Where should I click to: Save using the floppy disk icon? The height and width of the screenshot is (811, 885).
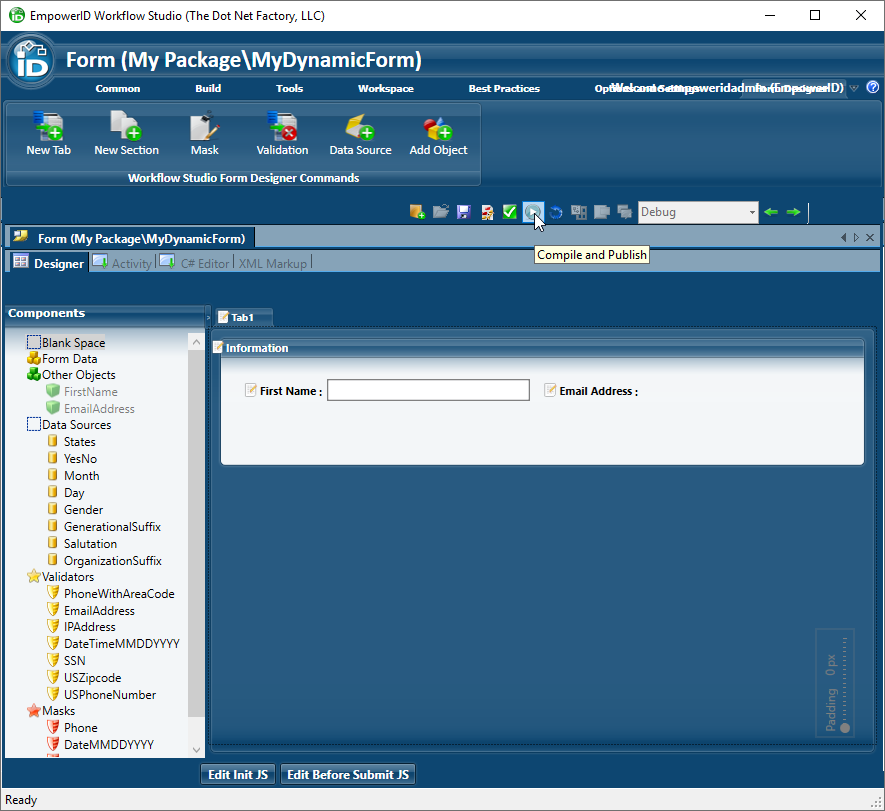[464, 212]
